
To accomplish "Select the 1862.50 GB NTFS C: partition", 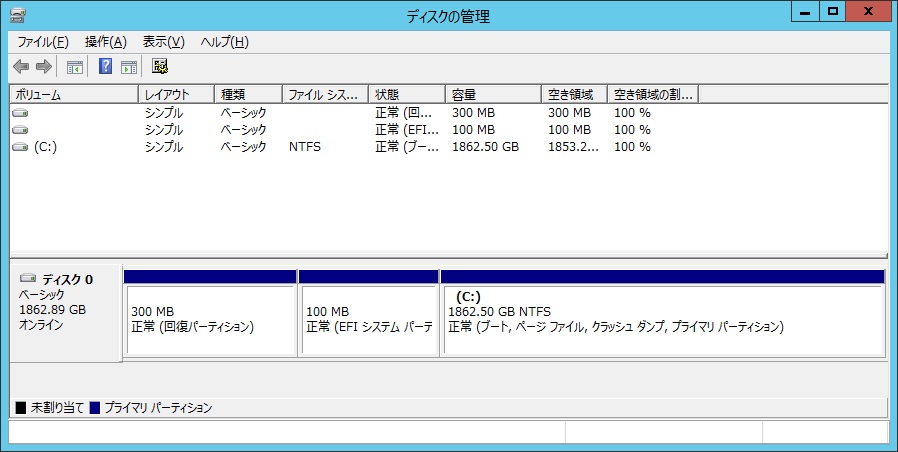I will pos(662,319).
